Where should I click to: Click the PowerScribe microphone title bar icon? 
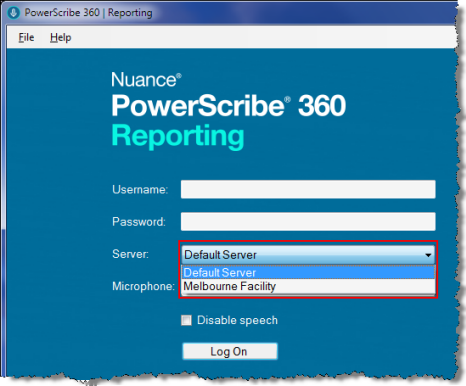click(13, 13)
